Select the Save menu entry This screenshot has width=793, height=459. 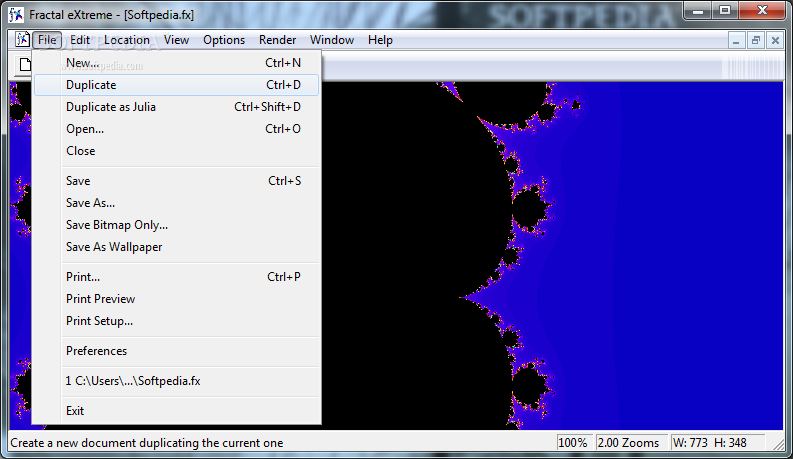pos(177,181)
